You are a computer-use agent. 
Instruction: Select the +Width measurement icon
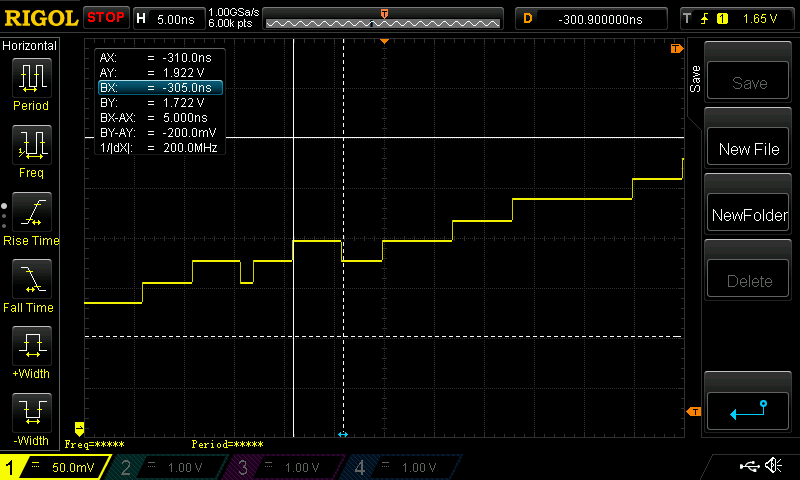(x=32, y=345)
